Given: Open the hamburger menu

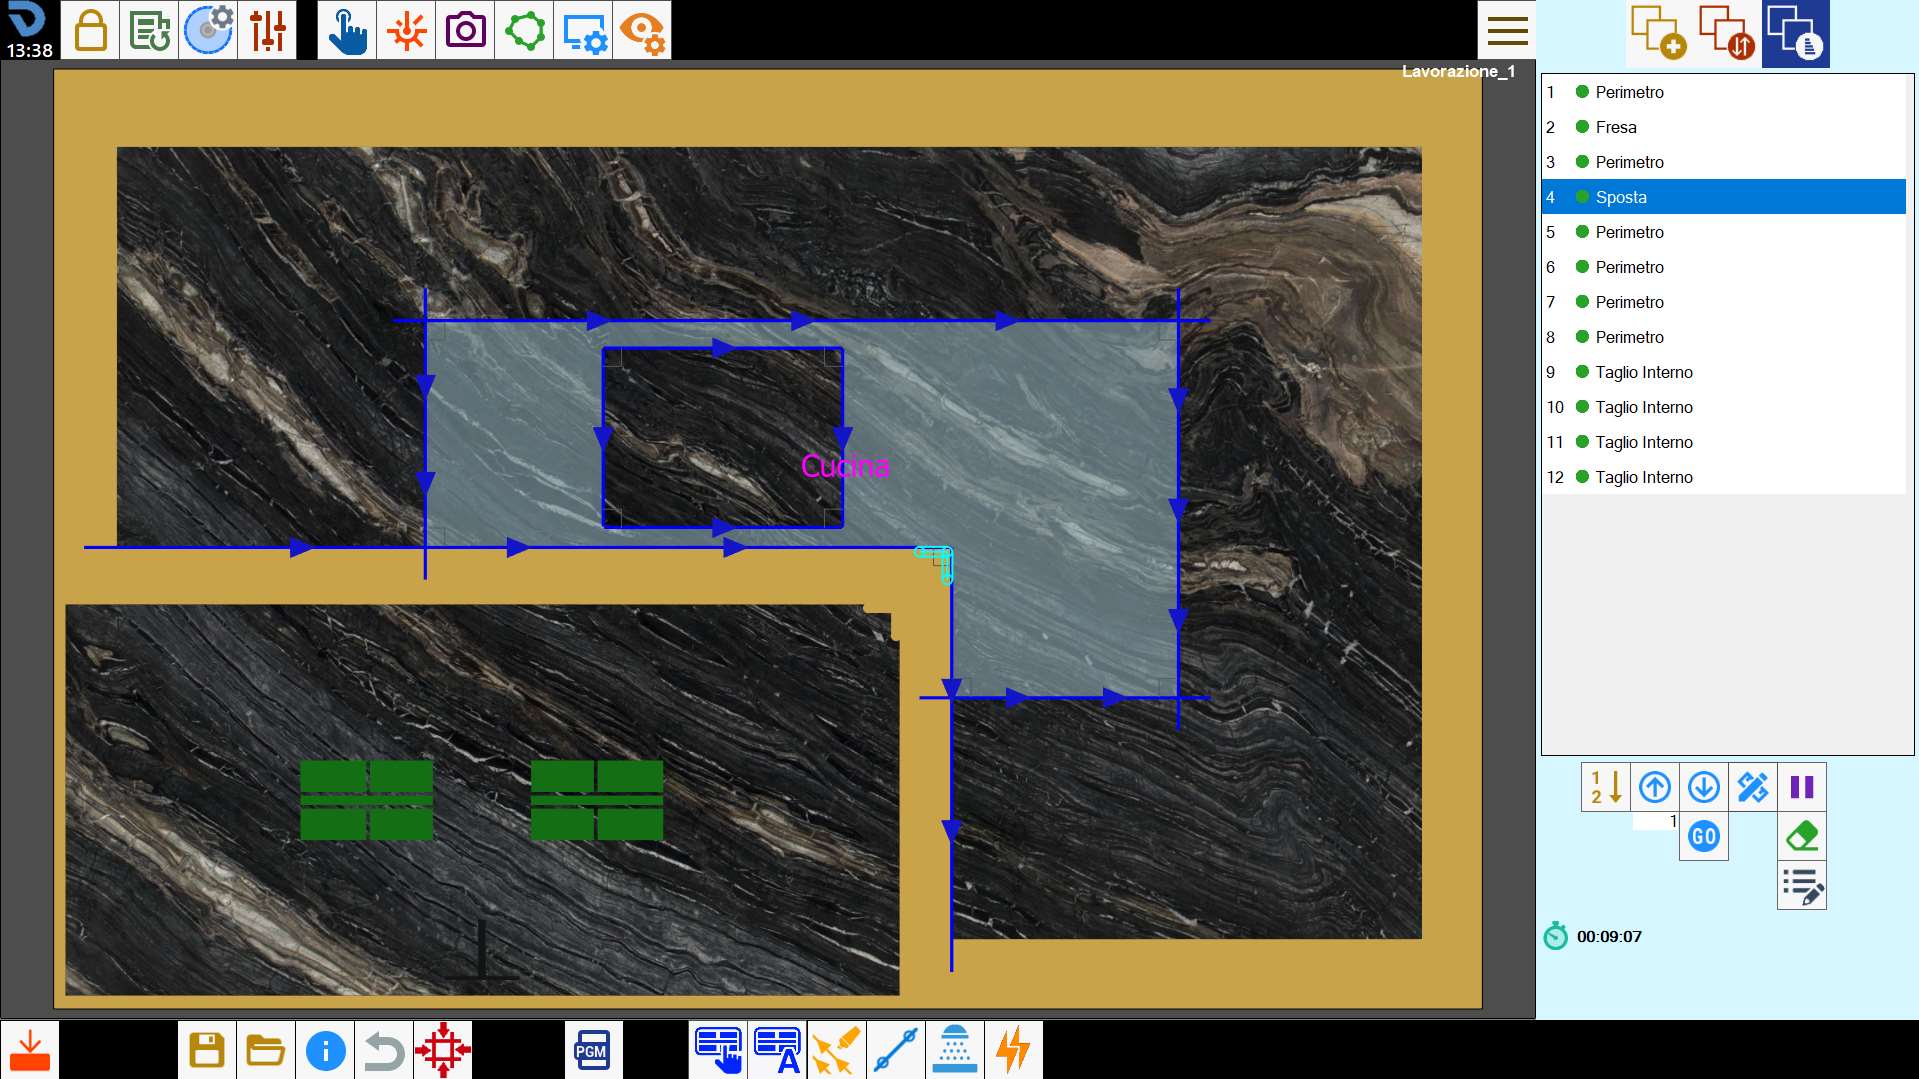Looking at the screenshot, I should [1507, 30].
